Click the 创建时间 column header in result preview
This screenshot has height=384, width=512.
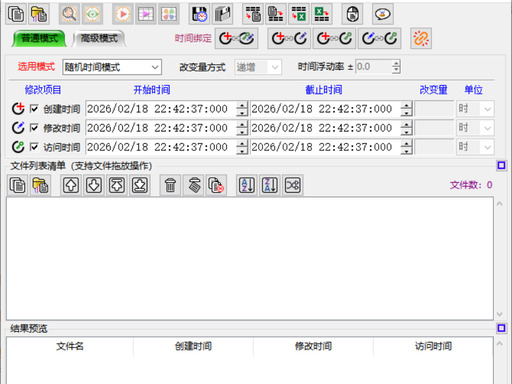tap(193, 346)
